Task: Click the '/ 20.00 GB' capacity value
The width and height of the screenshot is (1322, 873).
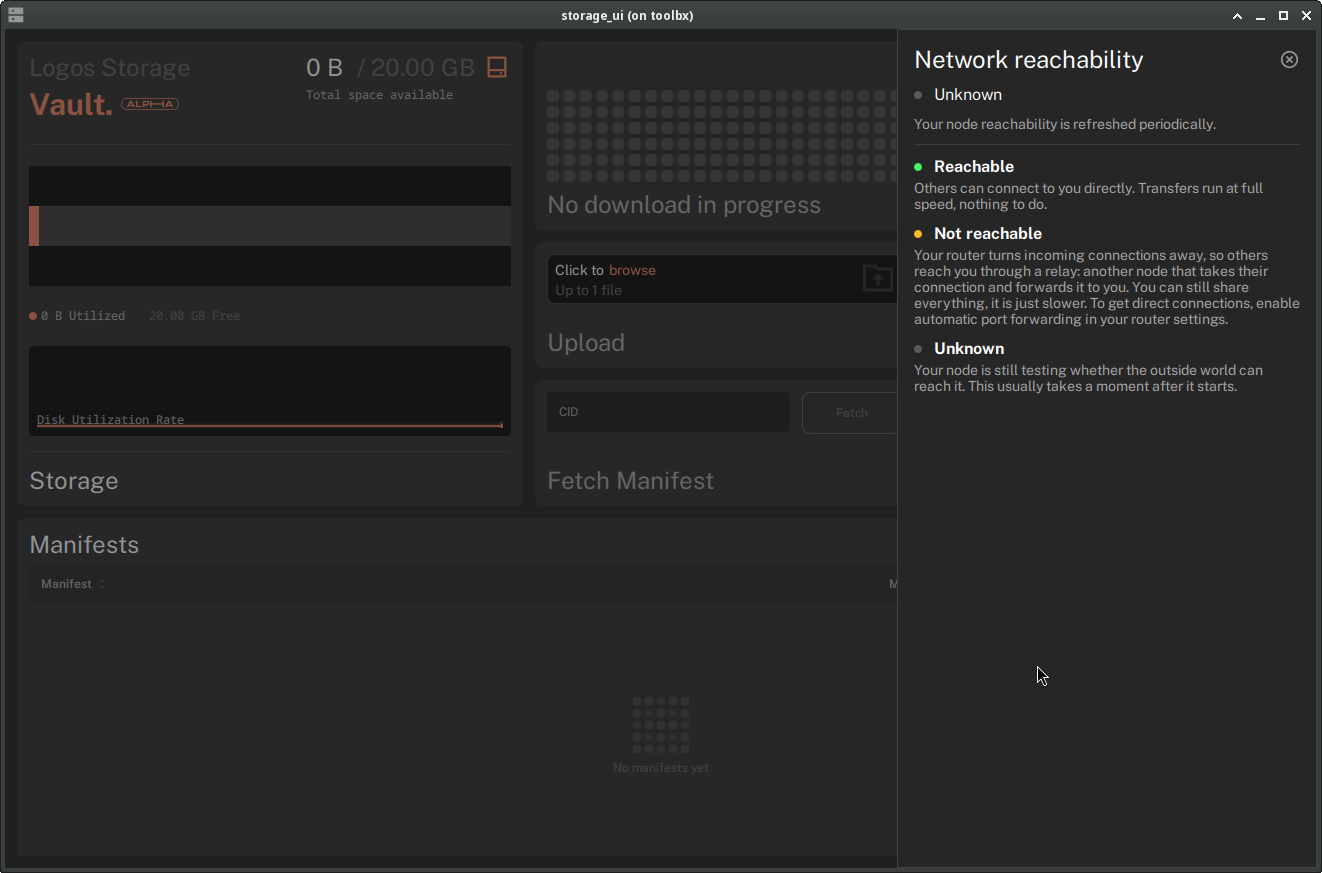Action: (x=416, y=68)
